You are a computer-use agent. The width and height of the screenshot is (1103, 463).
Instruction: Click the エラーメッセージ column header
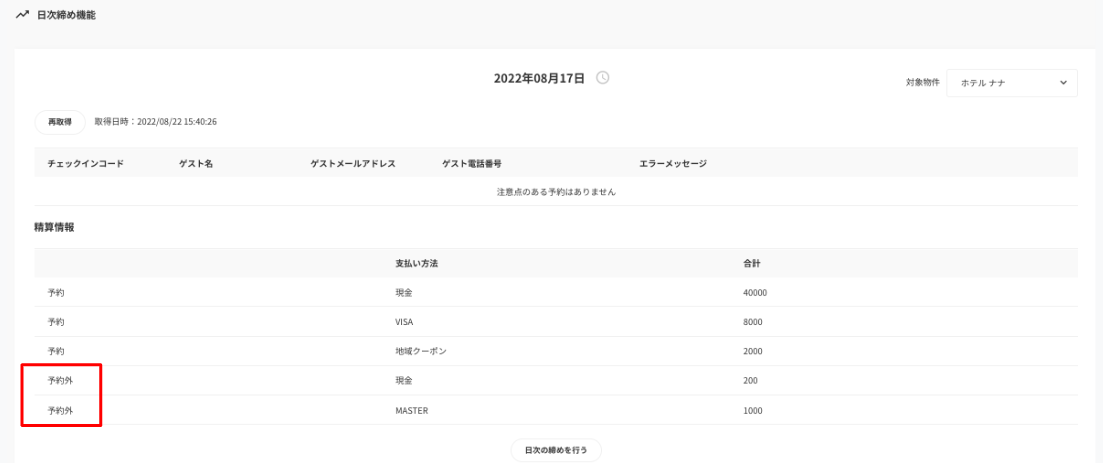pos(673,163)
